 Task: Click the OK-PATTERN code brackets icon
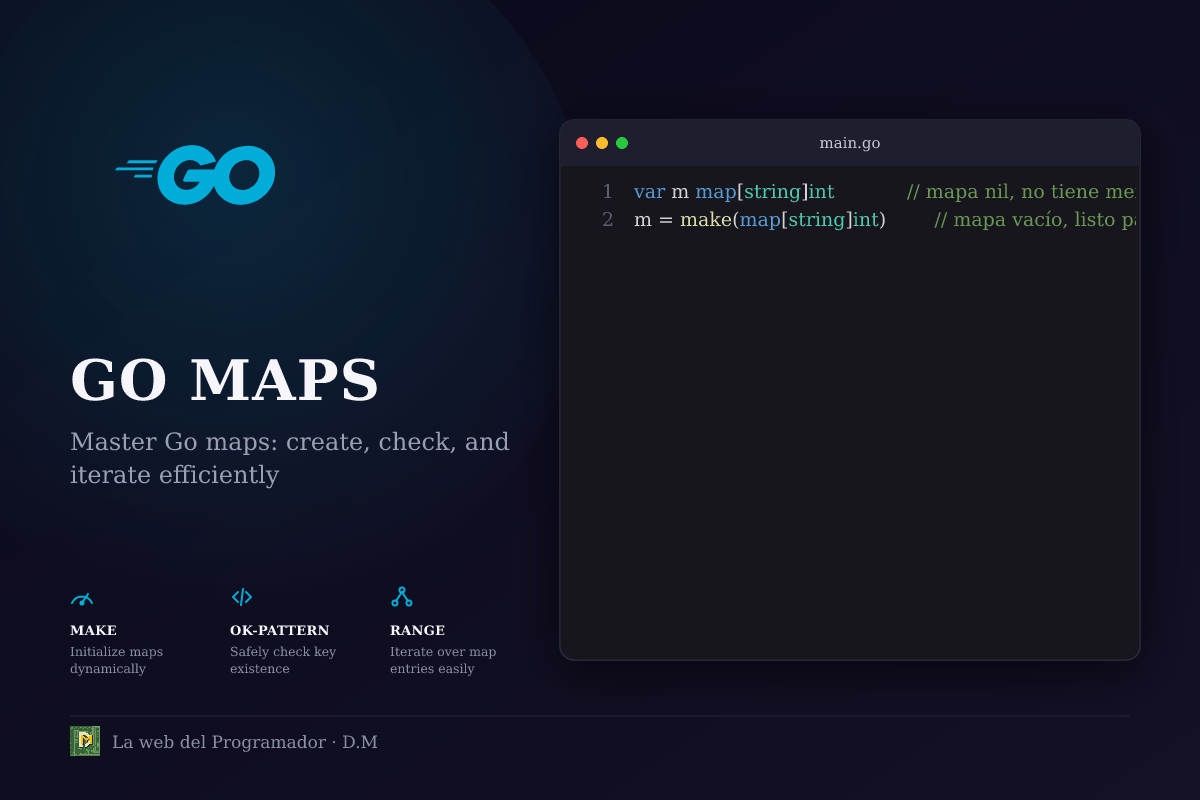(242, 597)
